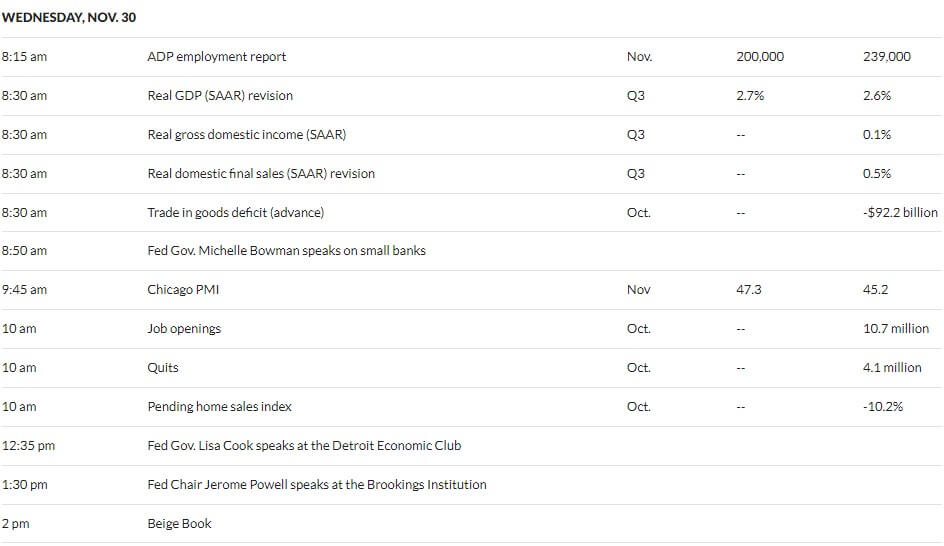Screen dimensions: 944x546
Task: Select the Real GDP (SAAR) revision entry
Action: click(x=220, y=96)
